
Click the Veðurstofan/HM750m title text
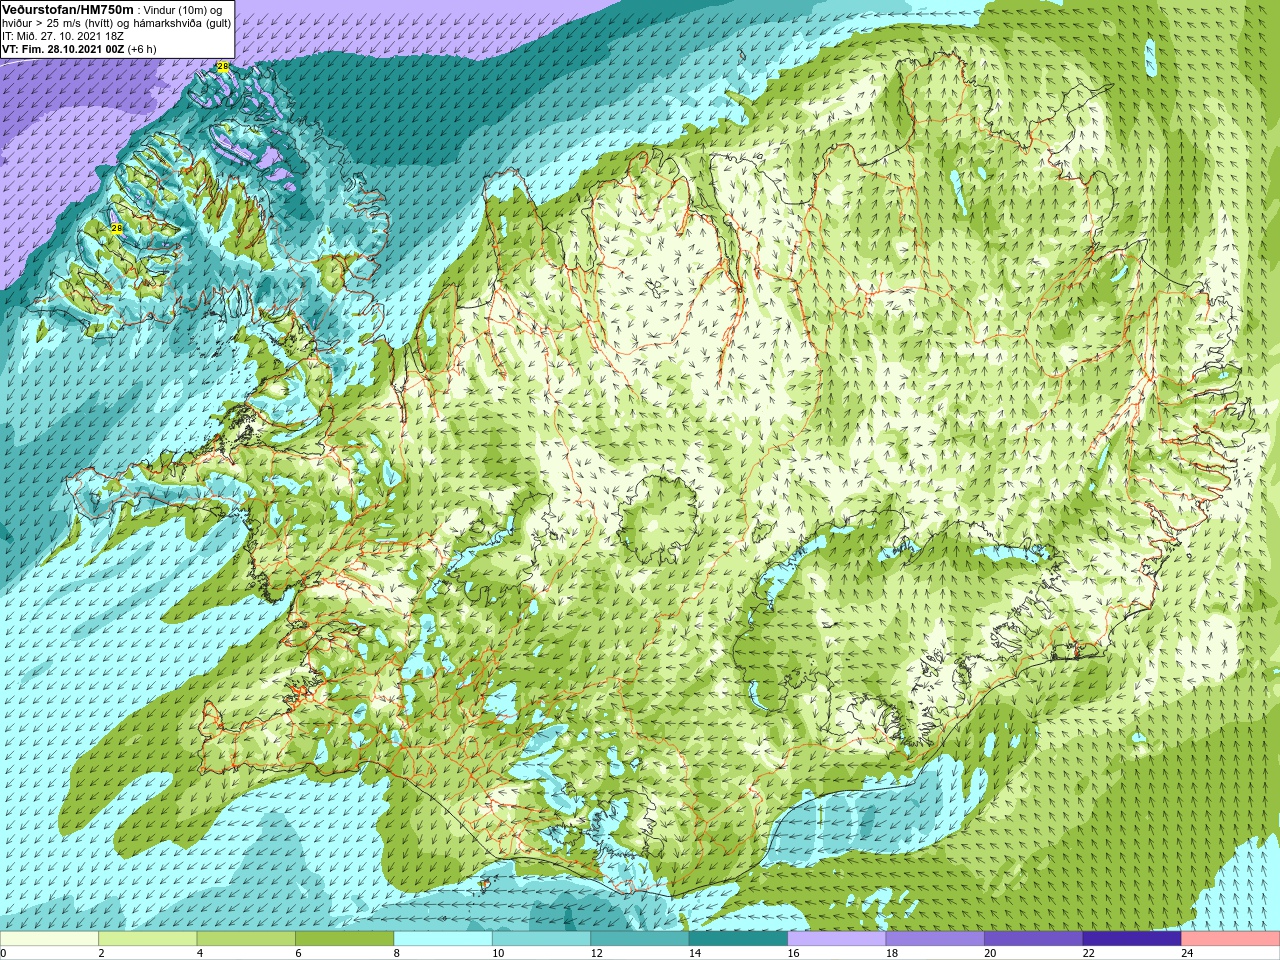(68, 9)
